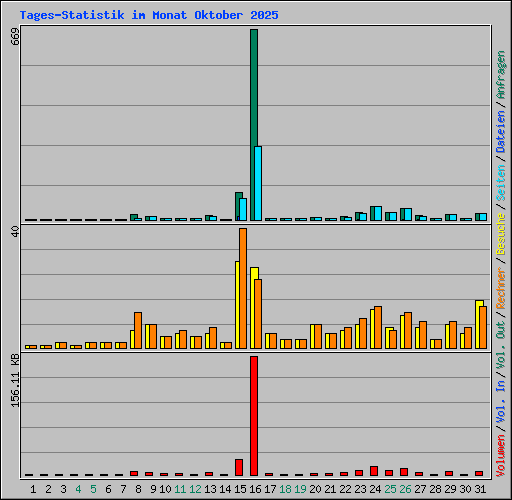
Task: Click the green Anfragen bar for day 15
Action: pos(237,206)
